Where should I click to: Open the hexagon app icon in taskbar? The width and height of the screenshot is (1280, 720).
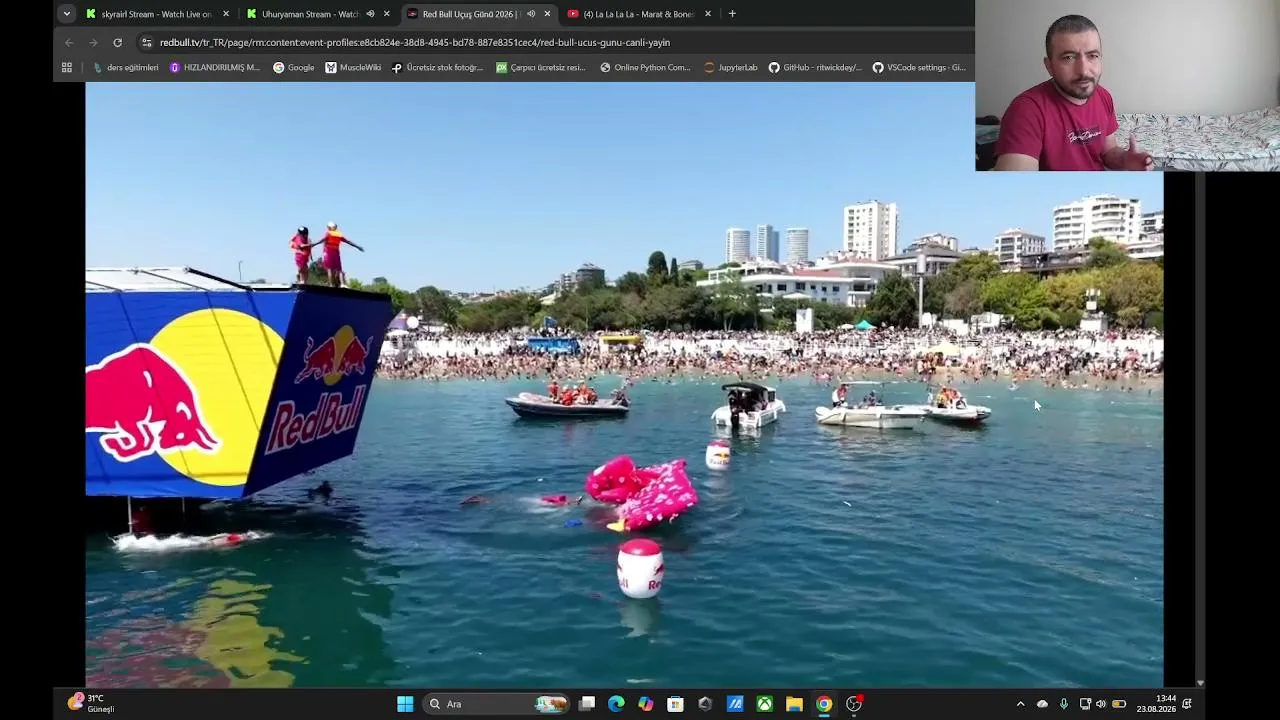[705, 704]
